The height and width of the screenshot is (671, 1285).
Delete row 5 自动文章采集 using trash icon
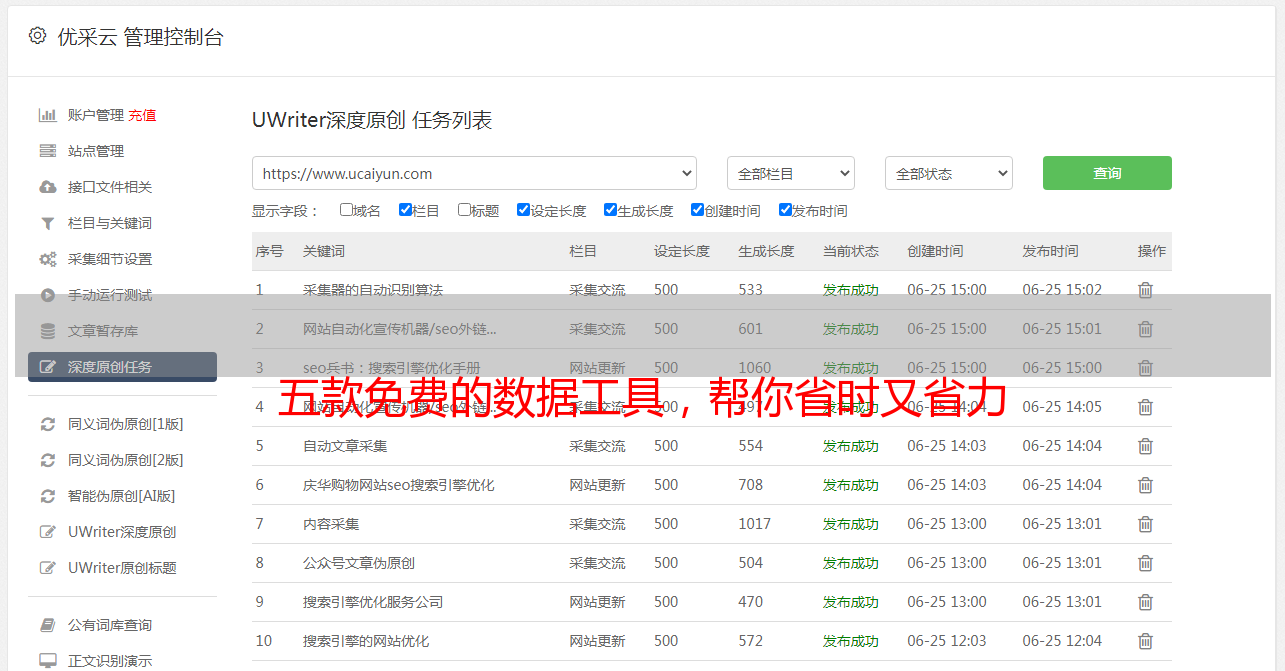[x=1145, y=446]
